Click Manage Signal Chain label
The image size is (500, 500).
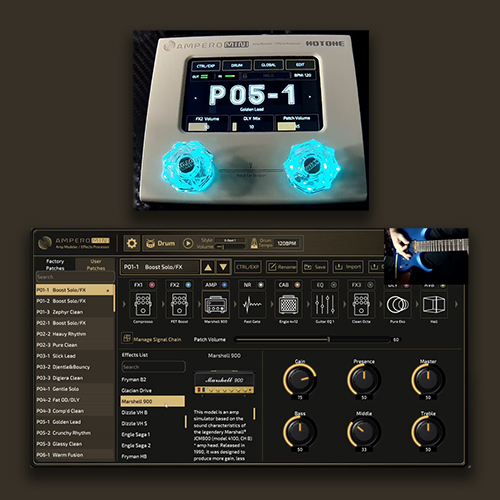coord(157,339)
